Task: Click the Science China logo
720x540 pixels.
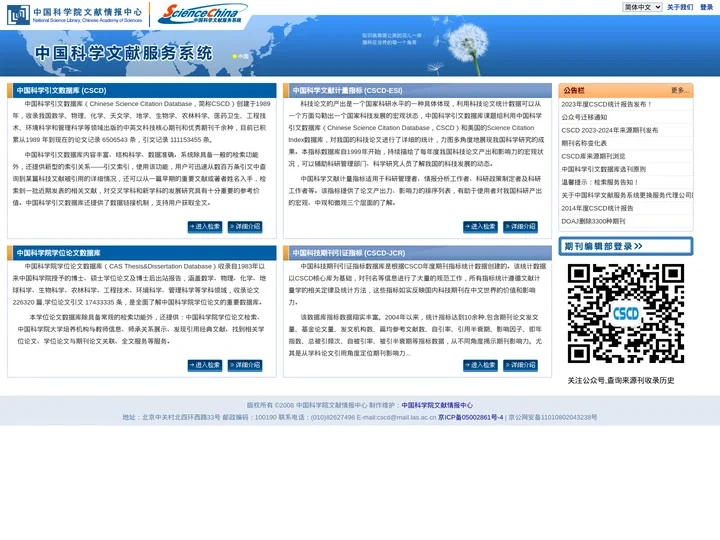Action: pyautogui.click(x=202, y=14)
